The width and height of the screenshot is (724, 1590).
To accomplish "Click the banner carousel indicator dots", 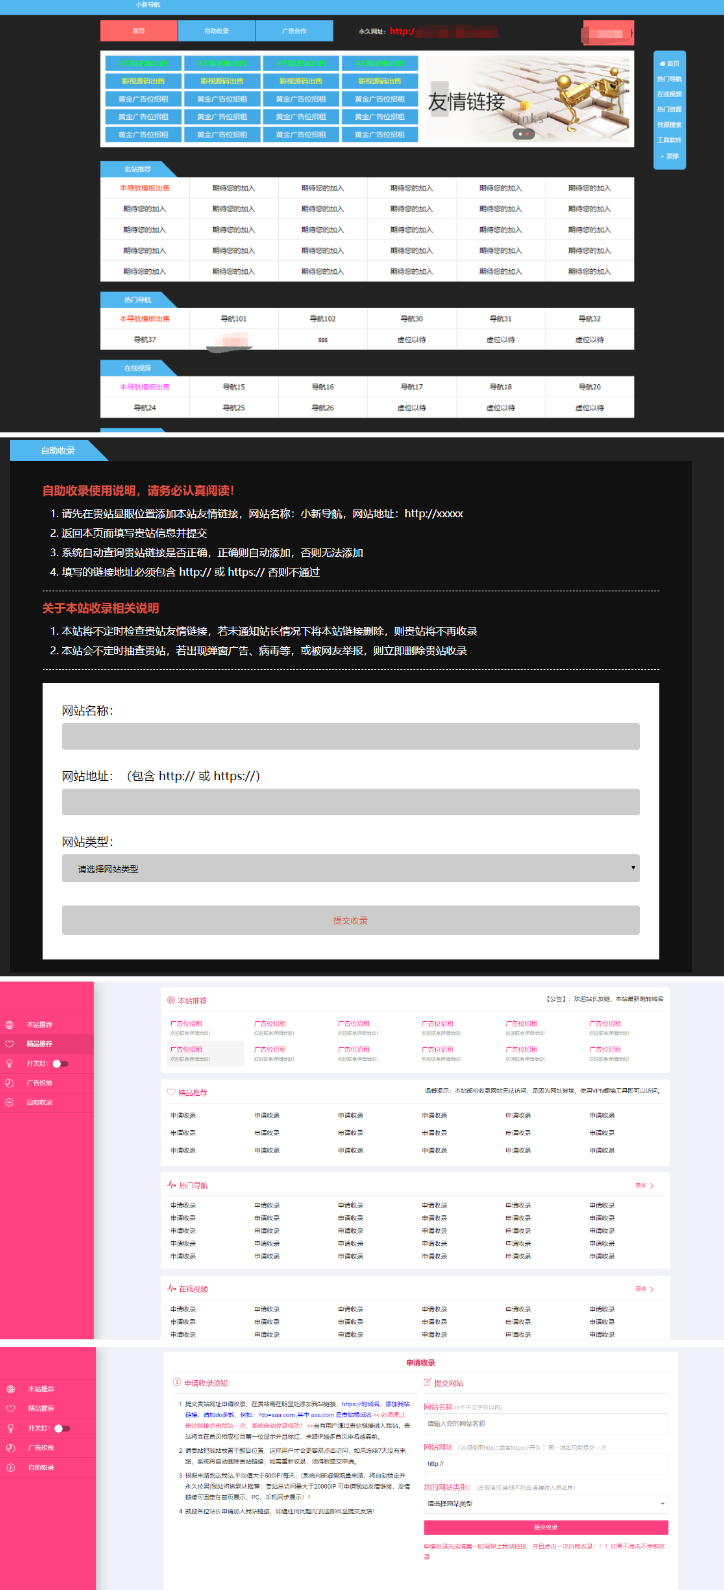I will pyautogui.click(x=524, y=133).
